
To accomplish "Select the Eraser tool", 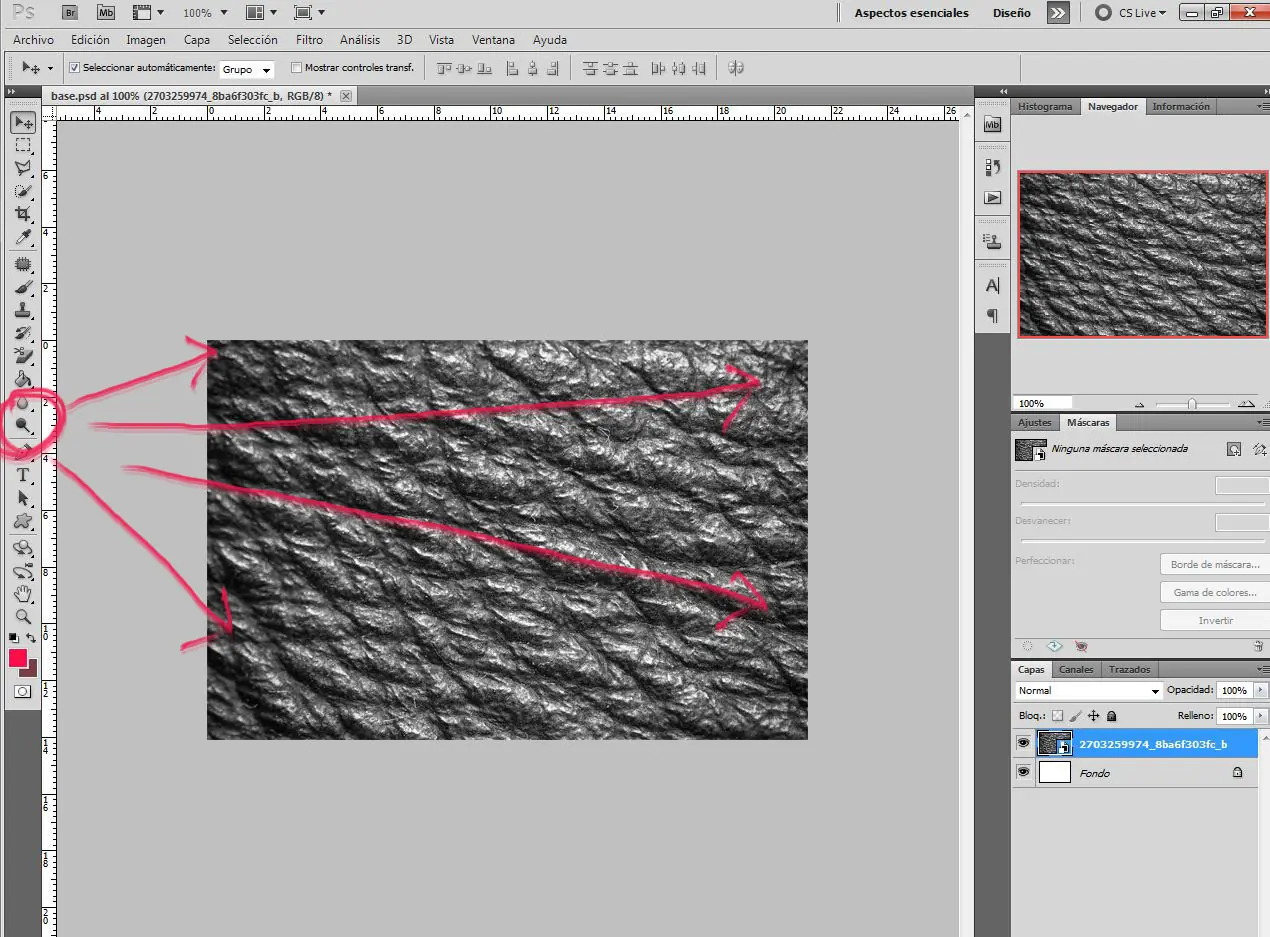I will pos(23,356).
